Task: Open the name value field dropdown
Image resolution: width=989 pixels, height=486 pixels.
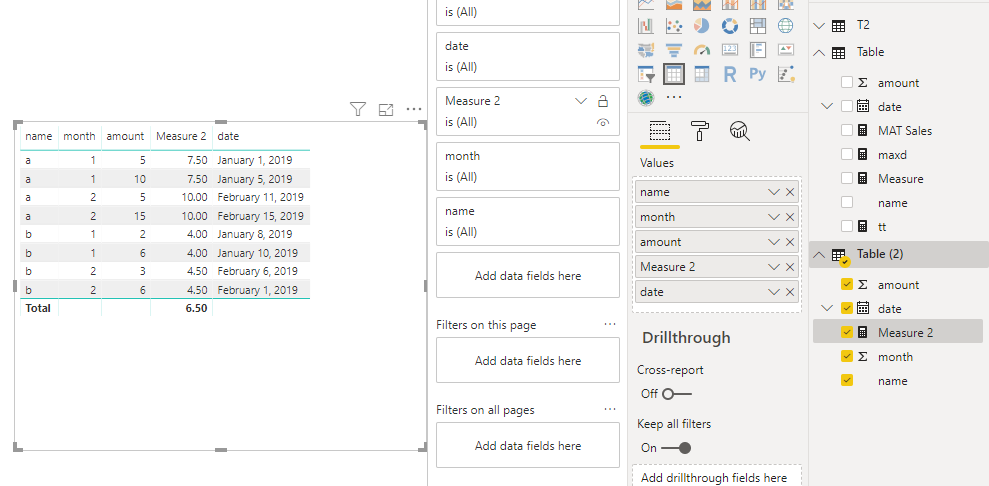Action: [773, 192]
